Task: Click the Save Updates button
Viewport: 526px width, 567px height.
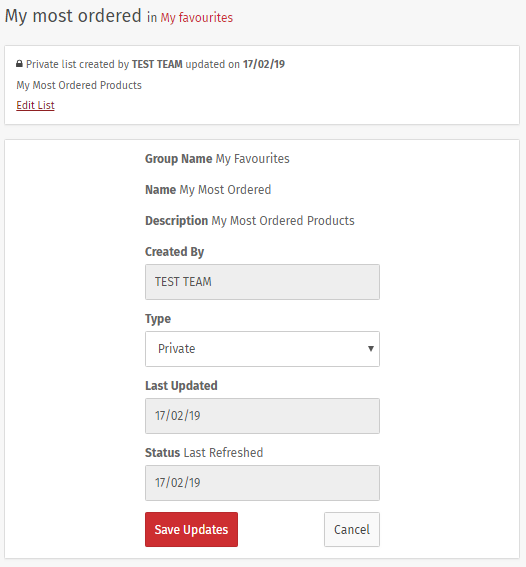Action: coord(191,529)
